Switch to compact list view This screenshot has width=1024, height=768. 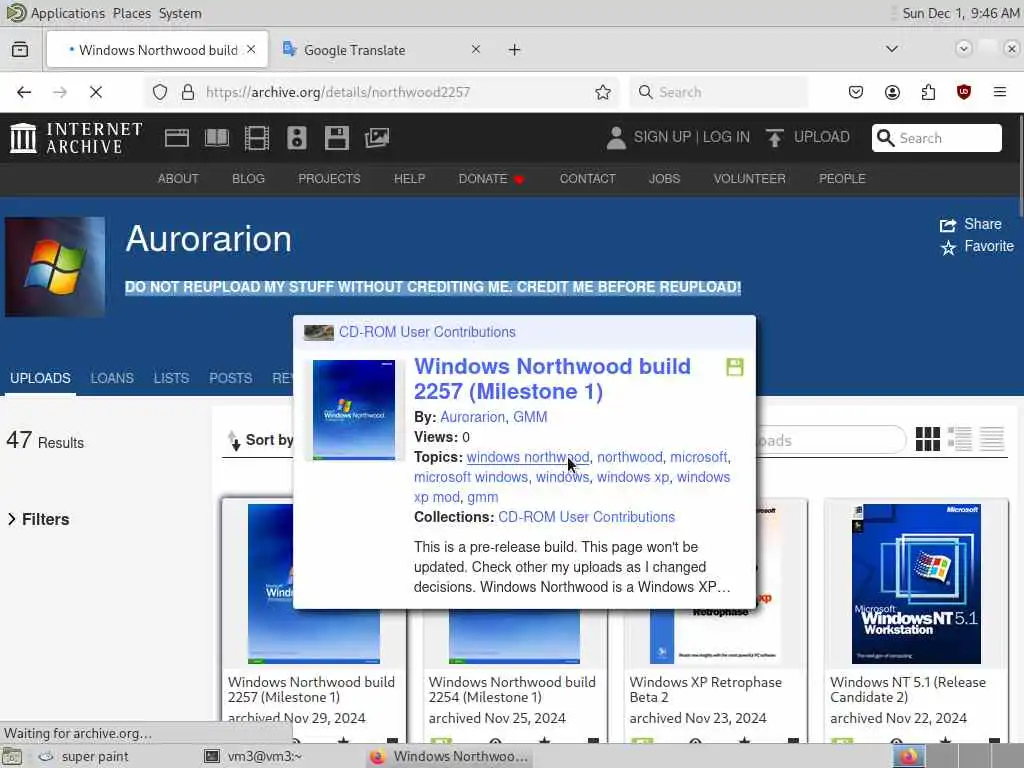(992, 440)
